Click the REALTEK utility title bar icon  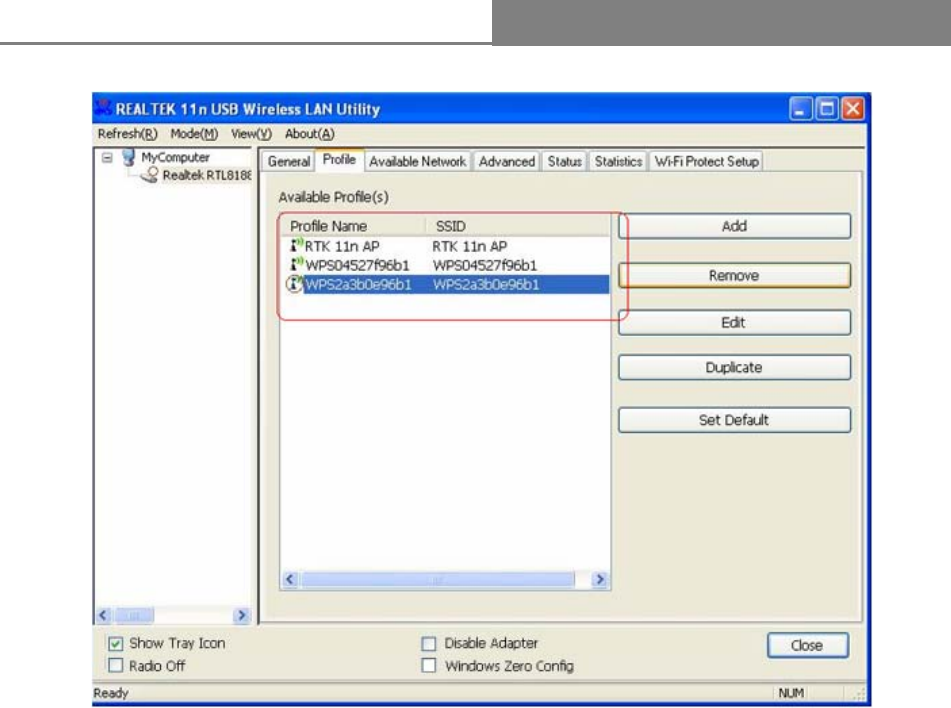tap(103, 109)
